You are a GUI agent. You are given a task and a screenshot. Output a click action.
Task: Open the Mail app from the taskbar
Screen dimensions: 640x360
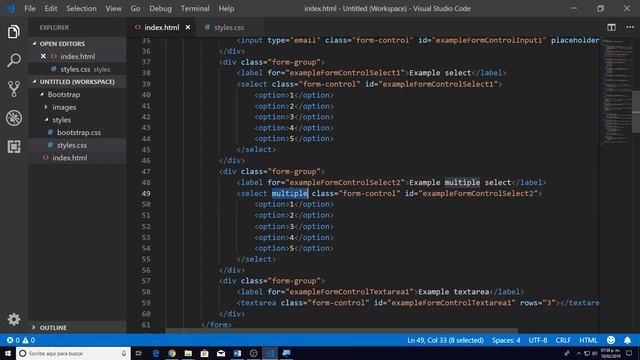[221, 353]
